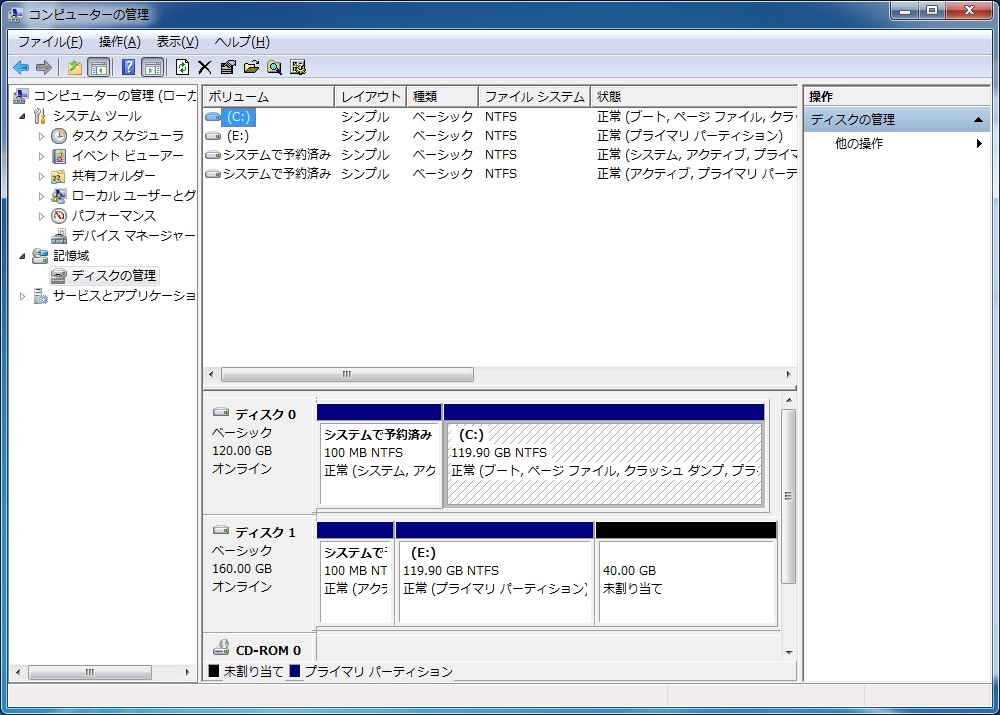
Task: Expand サービスとアプリケーション node arrow
Action: tap(22, 296)
